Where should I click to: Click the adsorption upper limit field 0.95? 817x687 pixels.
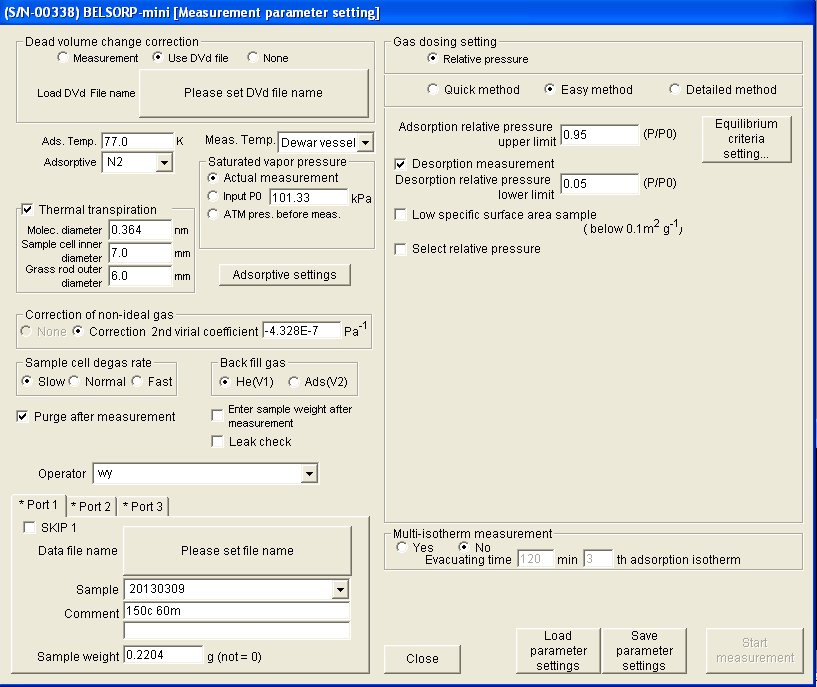tap(600, 134)
